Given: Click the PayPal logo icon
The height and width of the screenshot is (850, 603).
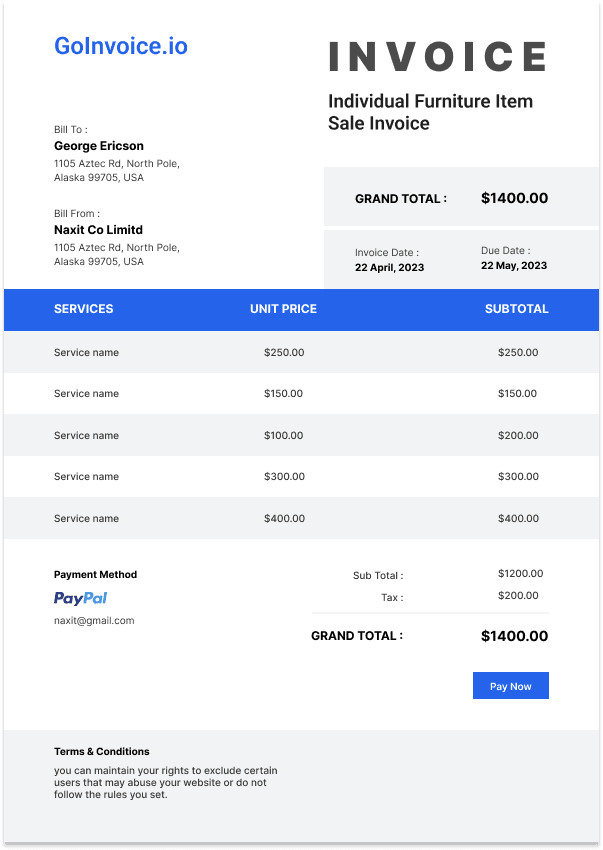Looking at the screenshot, I should [80, 598].
